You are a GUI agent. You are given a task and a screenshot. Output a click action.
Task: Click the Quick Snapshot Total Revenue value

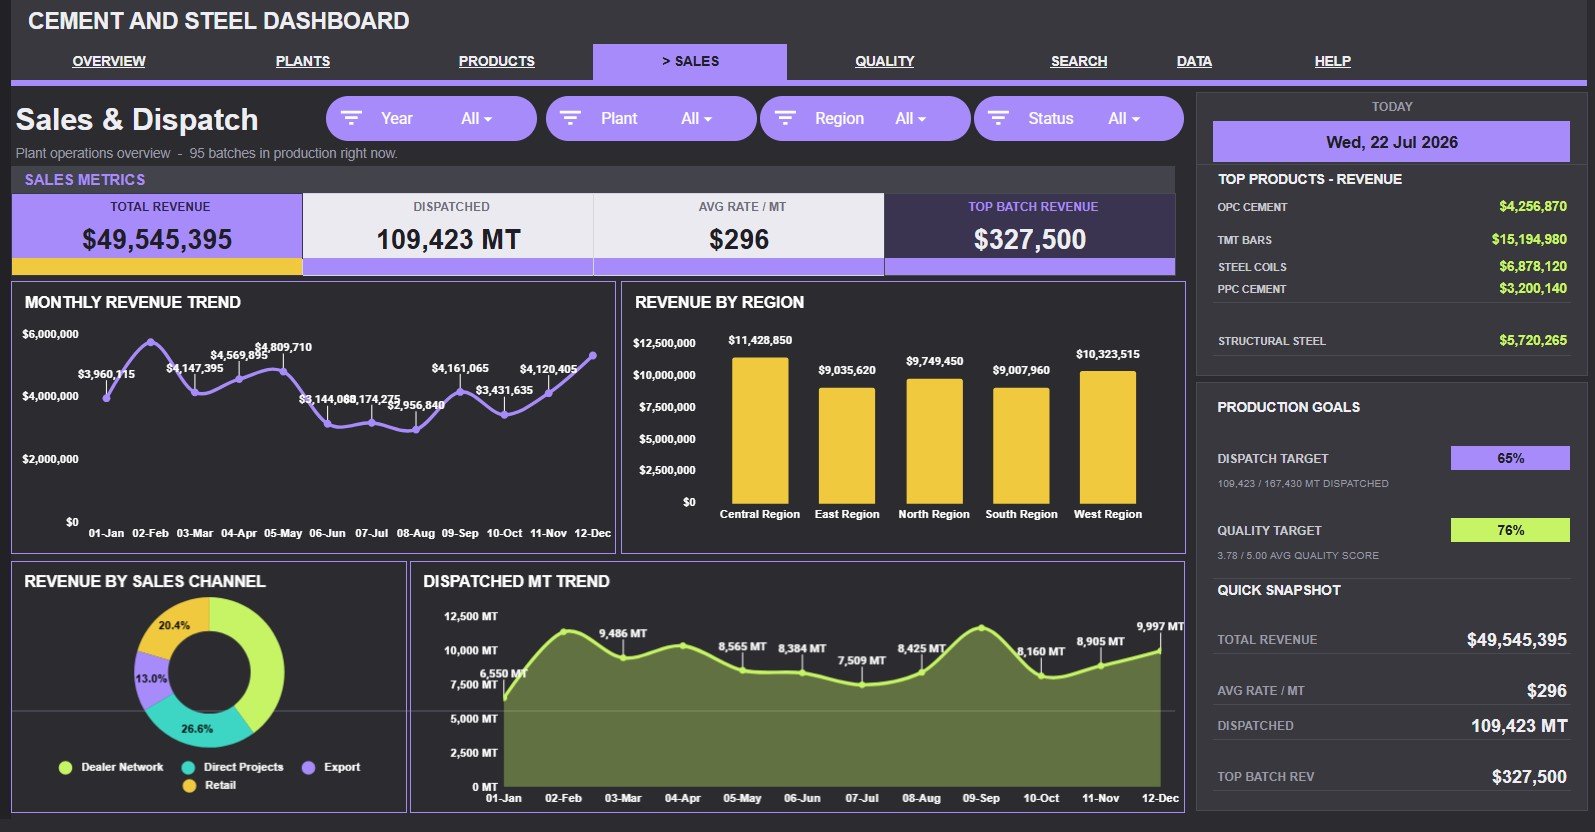[x=1516, y=640]
